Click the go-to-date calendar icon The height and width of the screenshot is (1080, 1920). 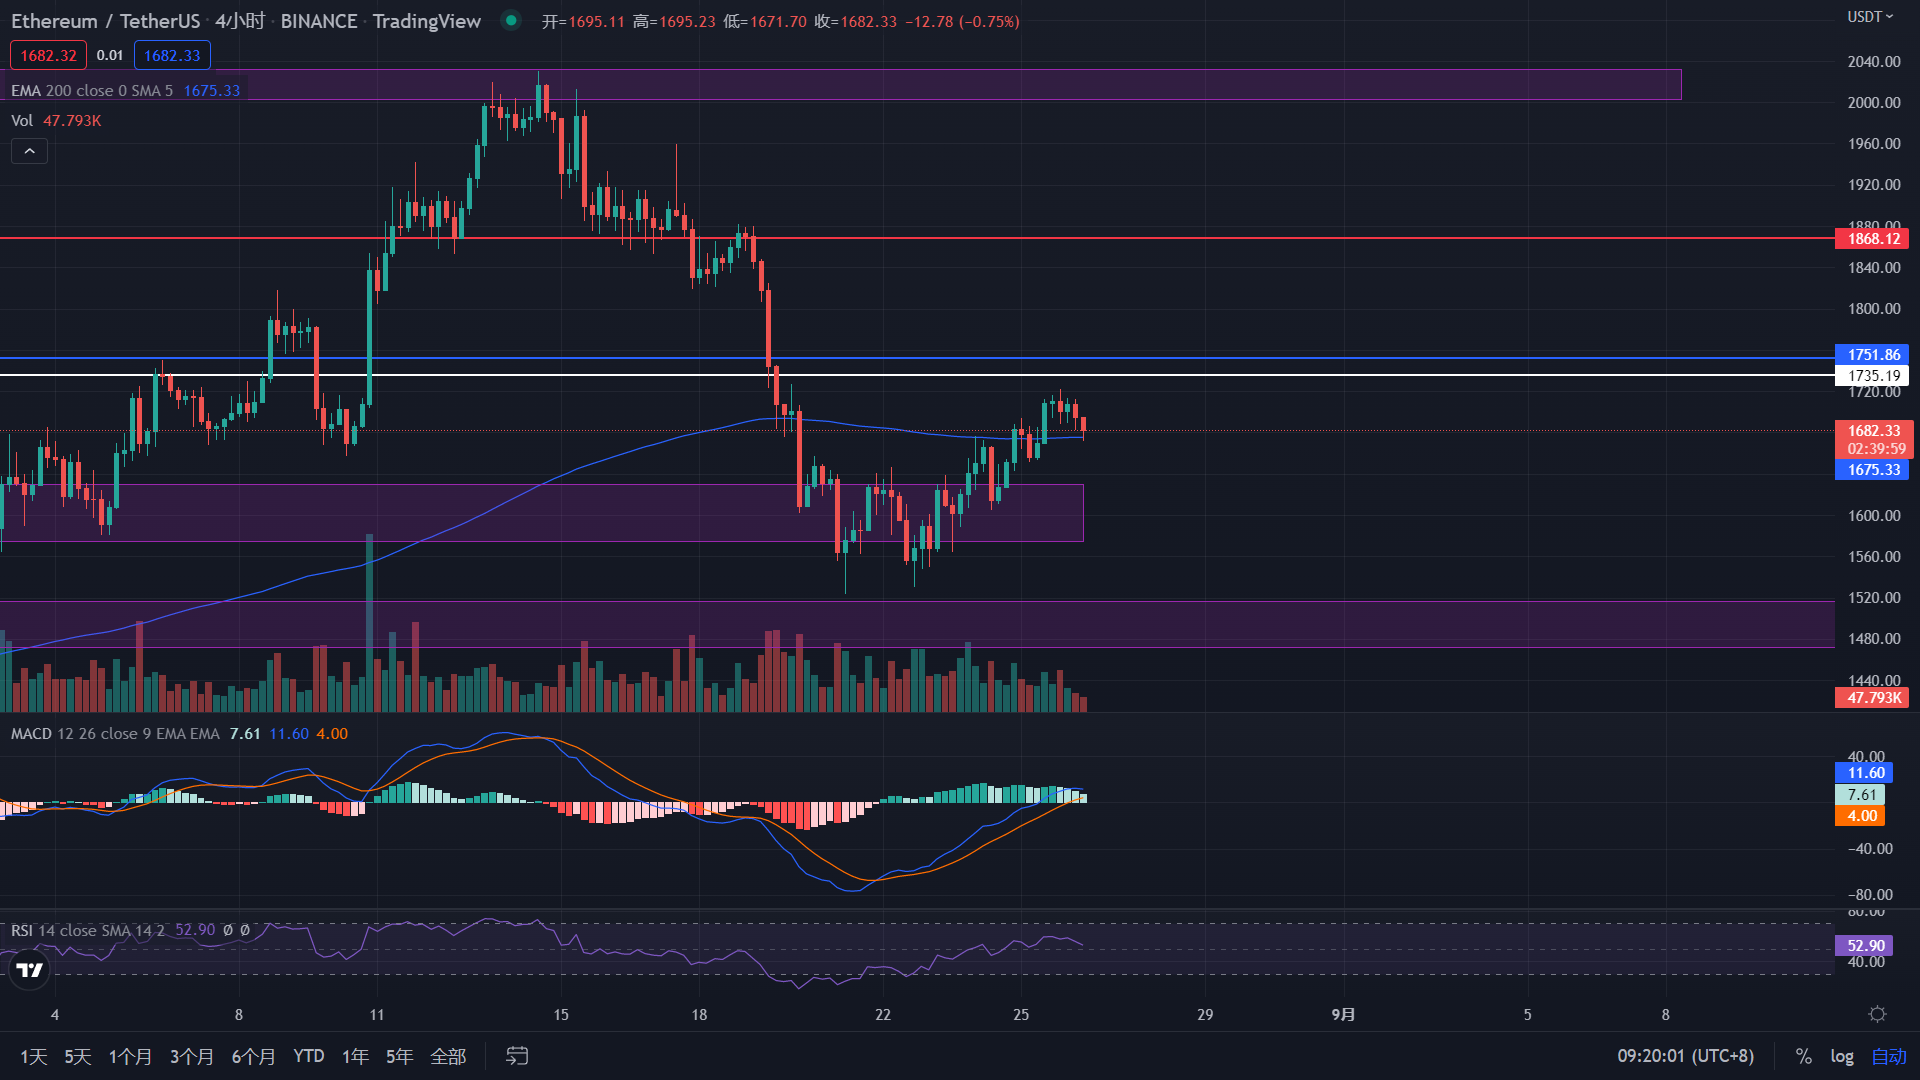[517, 1056]
